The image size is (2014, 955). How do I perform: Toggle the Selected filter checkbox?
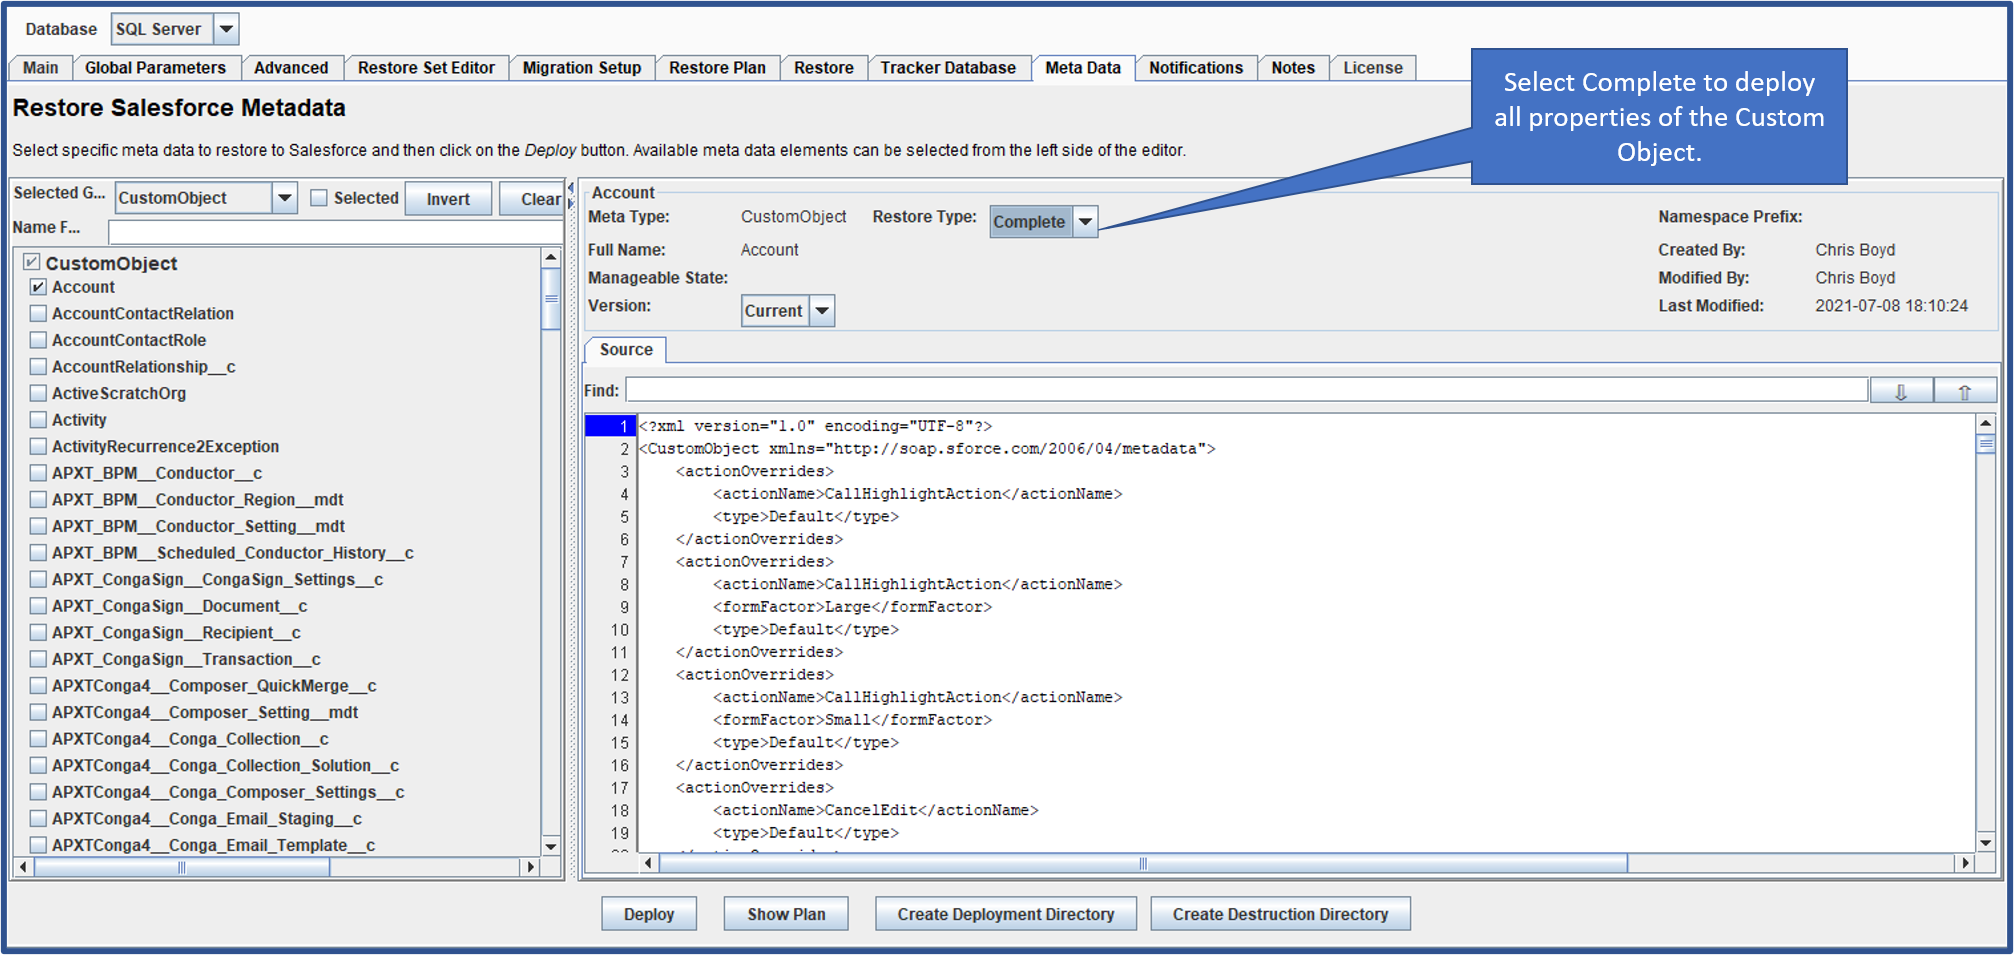319,198
